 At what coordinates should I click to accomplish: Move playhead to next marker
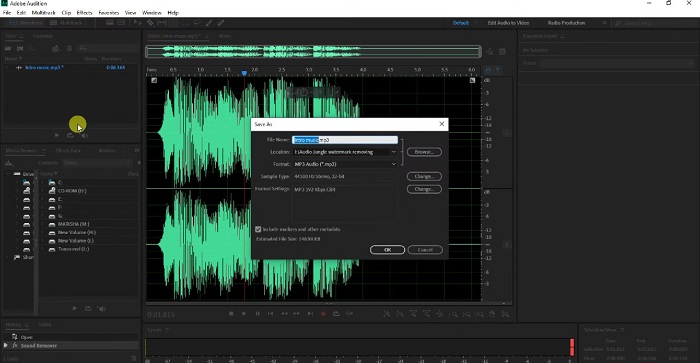[310, 314]
